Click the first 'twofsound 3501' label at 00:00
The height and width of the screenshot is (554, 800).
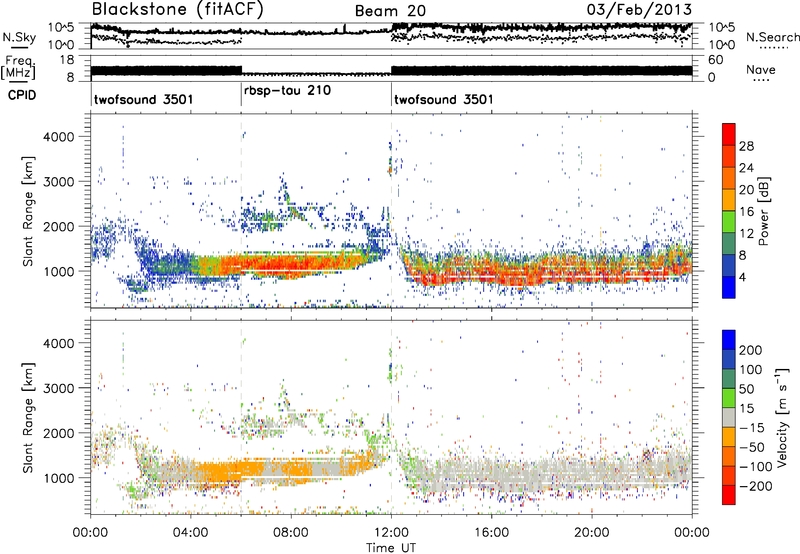[144, 99]
